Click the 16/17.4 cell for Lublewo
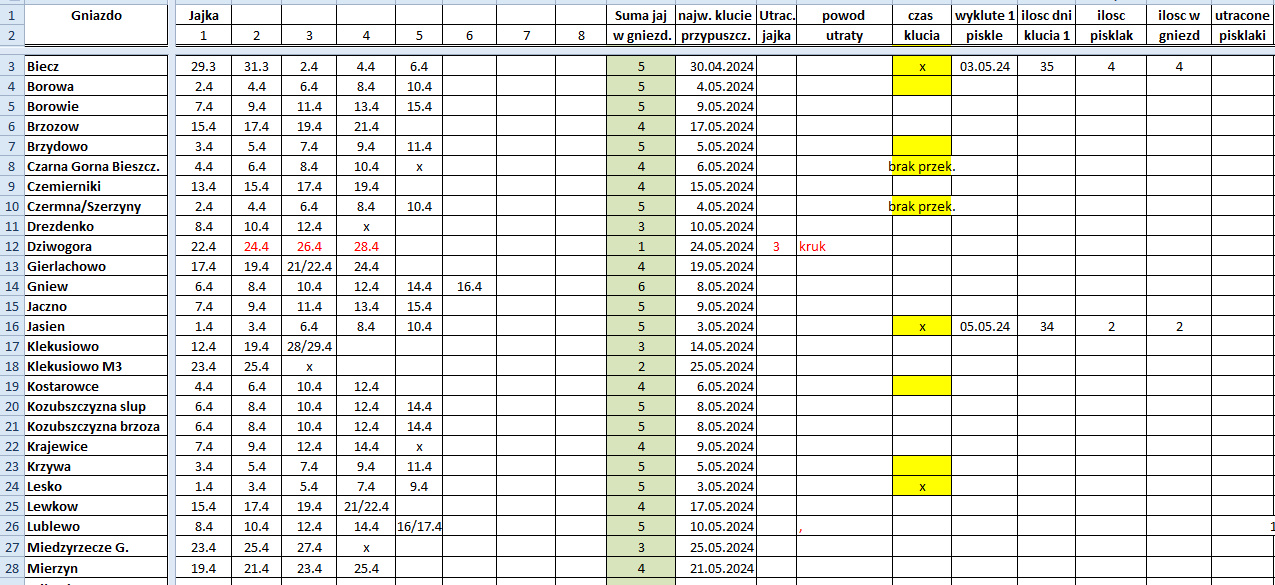 pyautogui.click(x=419, y=526)
